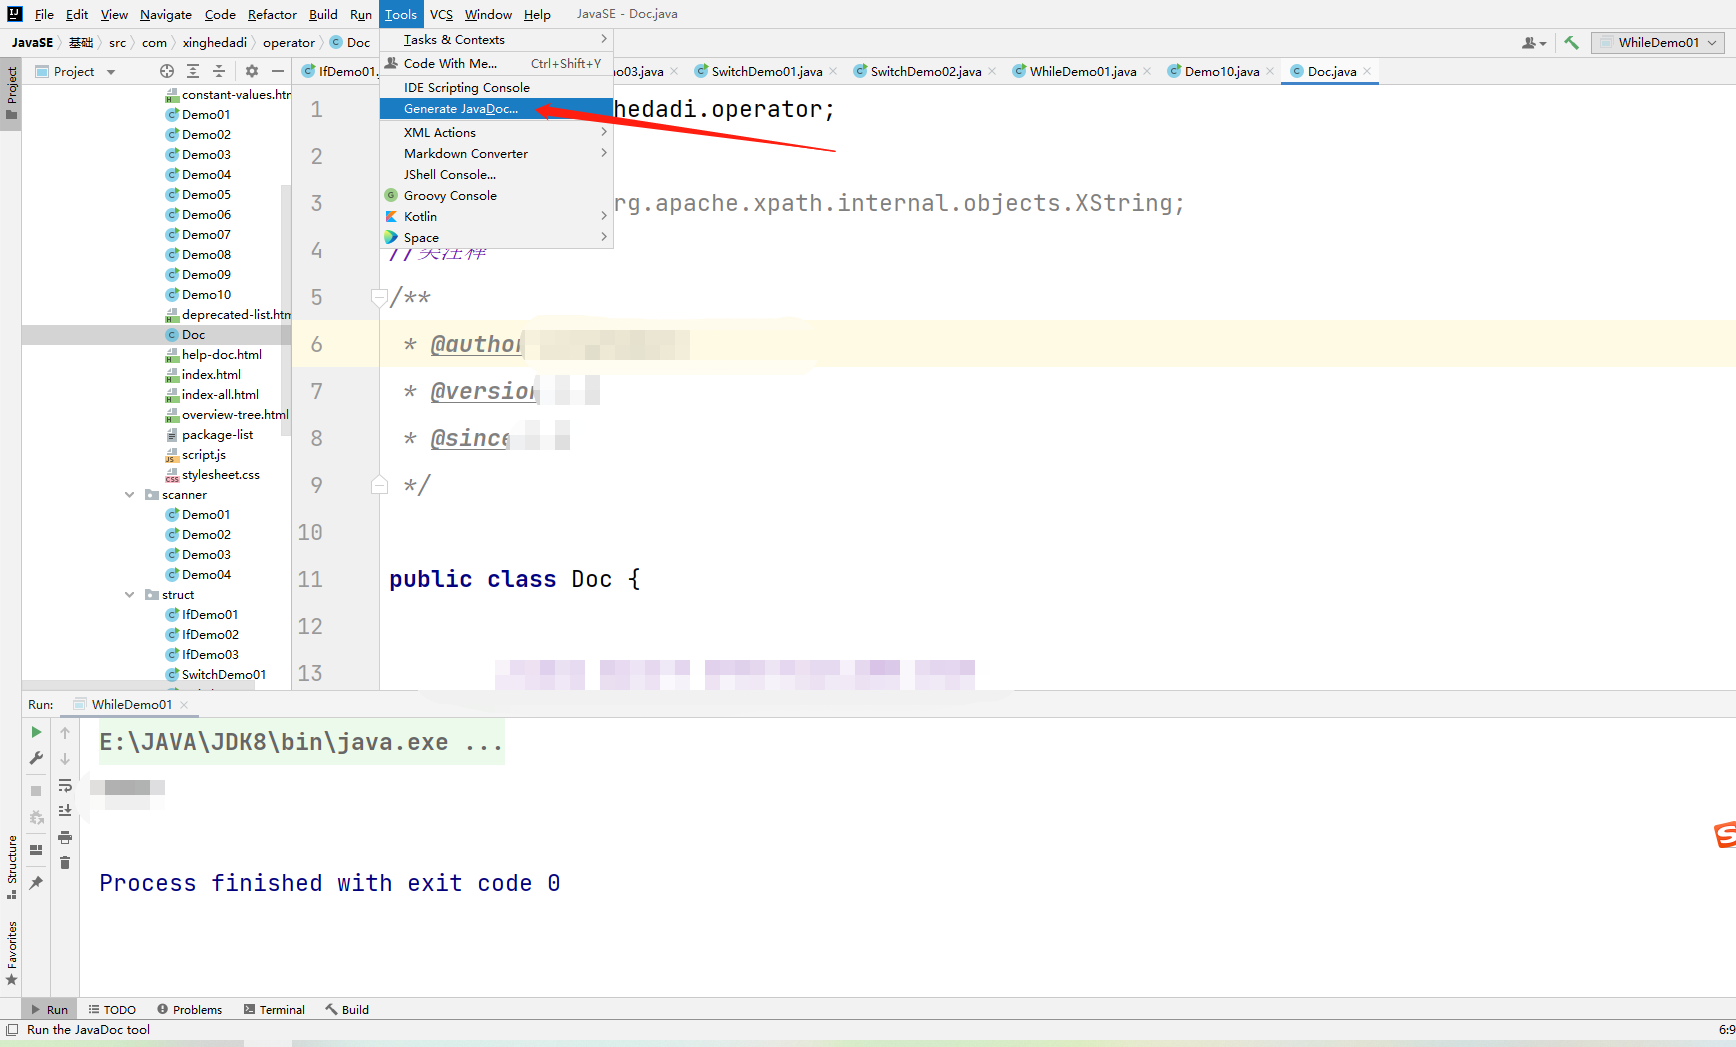Click the fold end marker at line 9
Viewport: 1736px width, 1047px height.
[x=379, y=485]
